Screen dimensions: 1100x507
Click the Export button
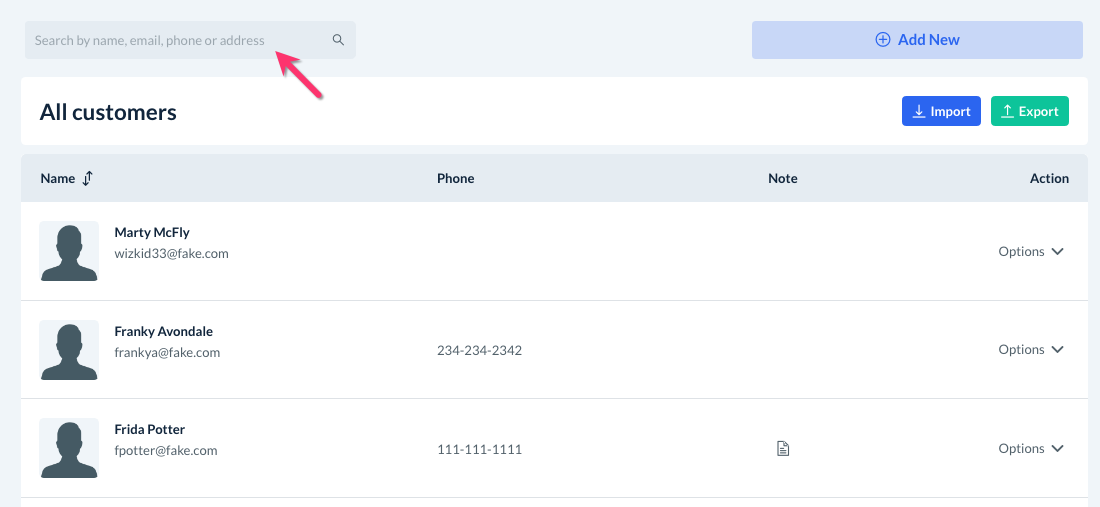click(x=1029, y=111)
